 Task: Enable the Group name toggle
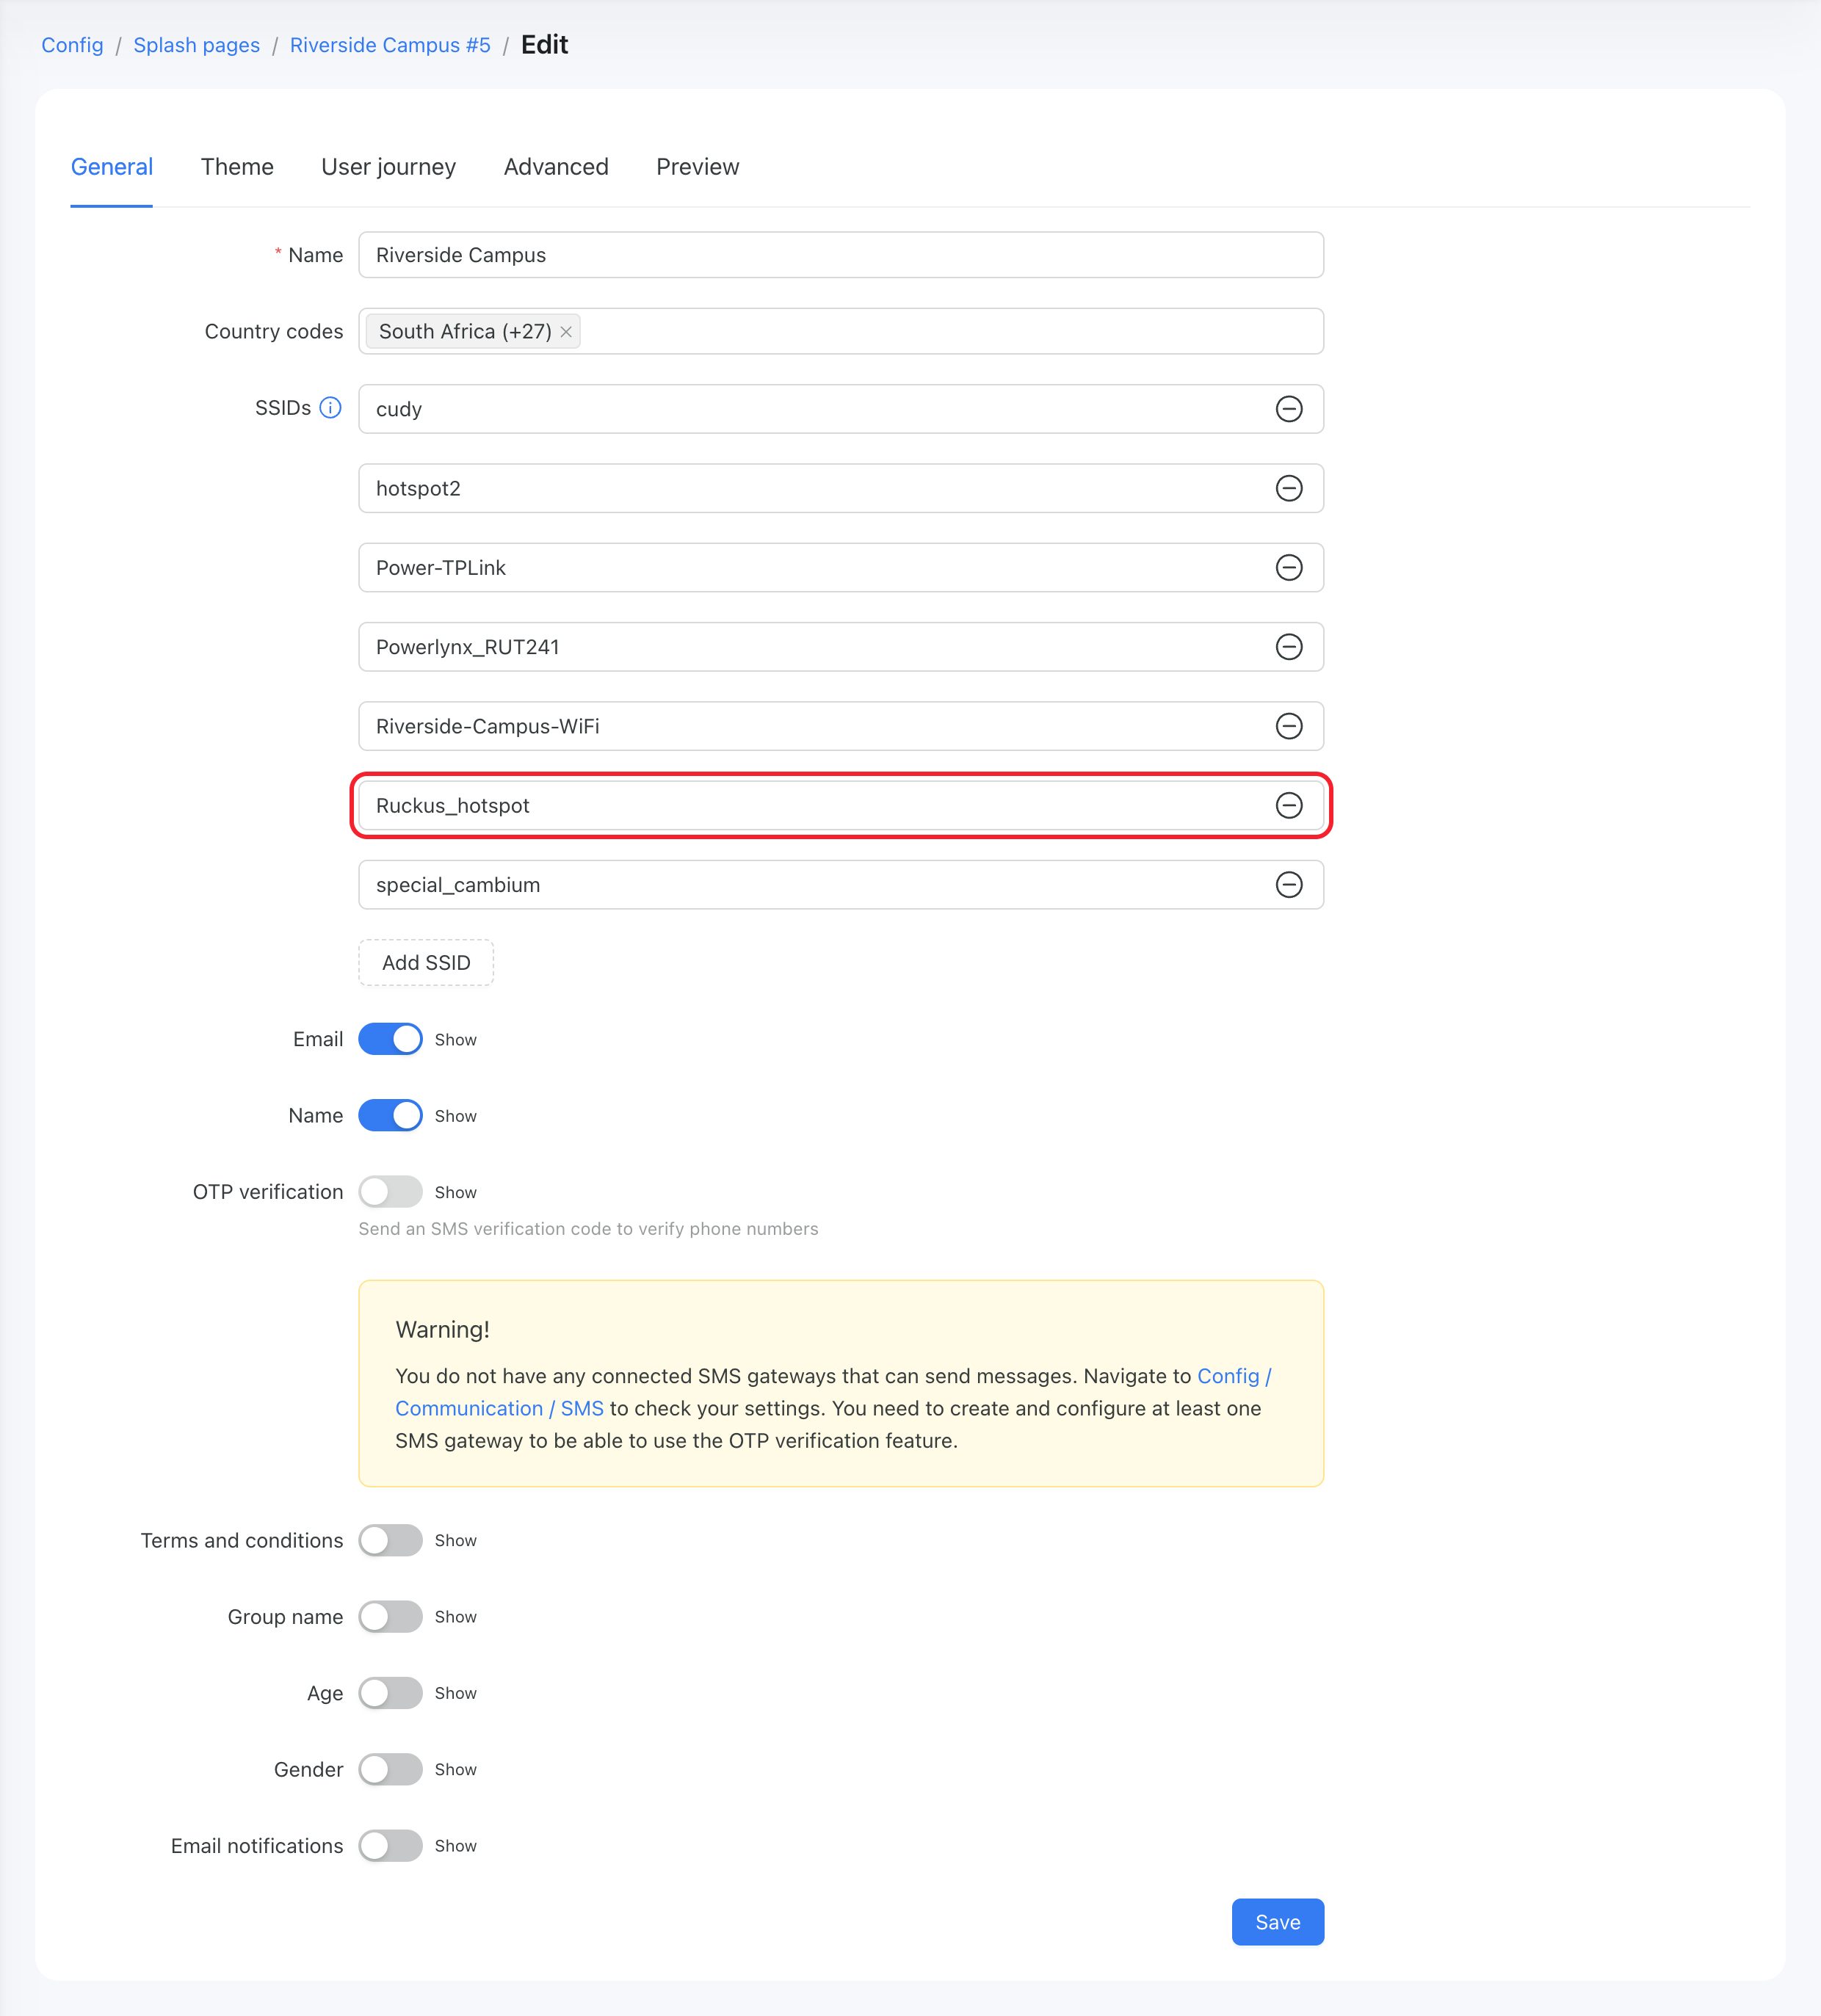pos(390,1617)
